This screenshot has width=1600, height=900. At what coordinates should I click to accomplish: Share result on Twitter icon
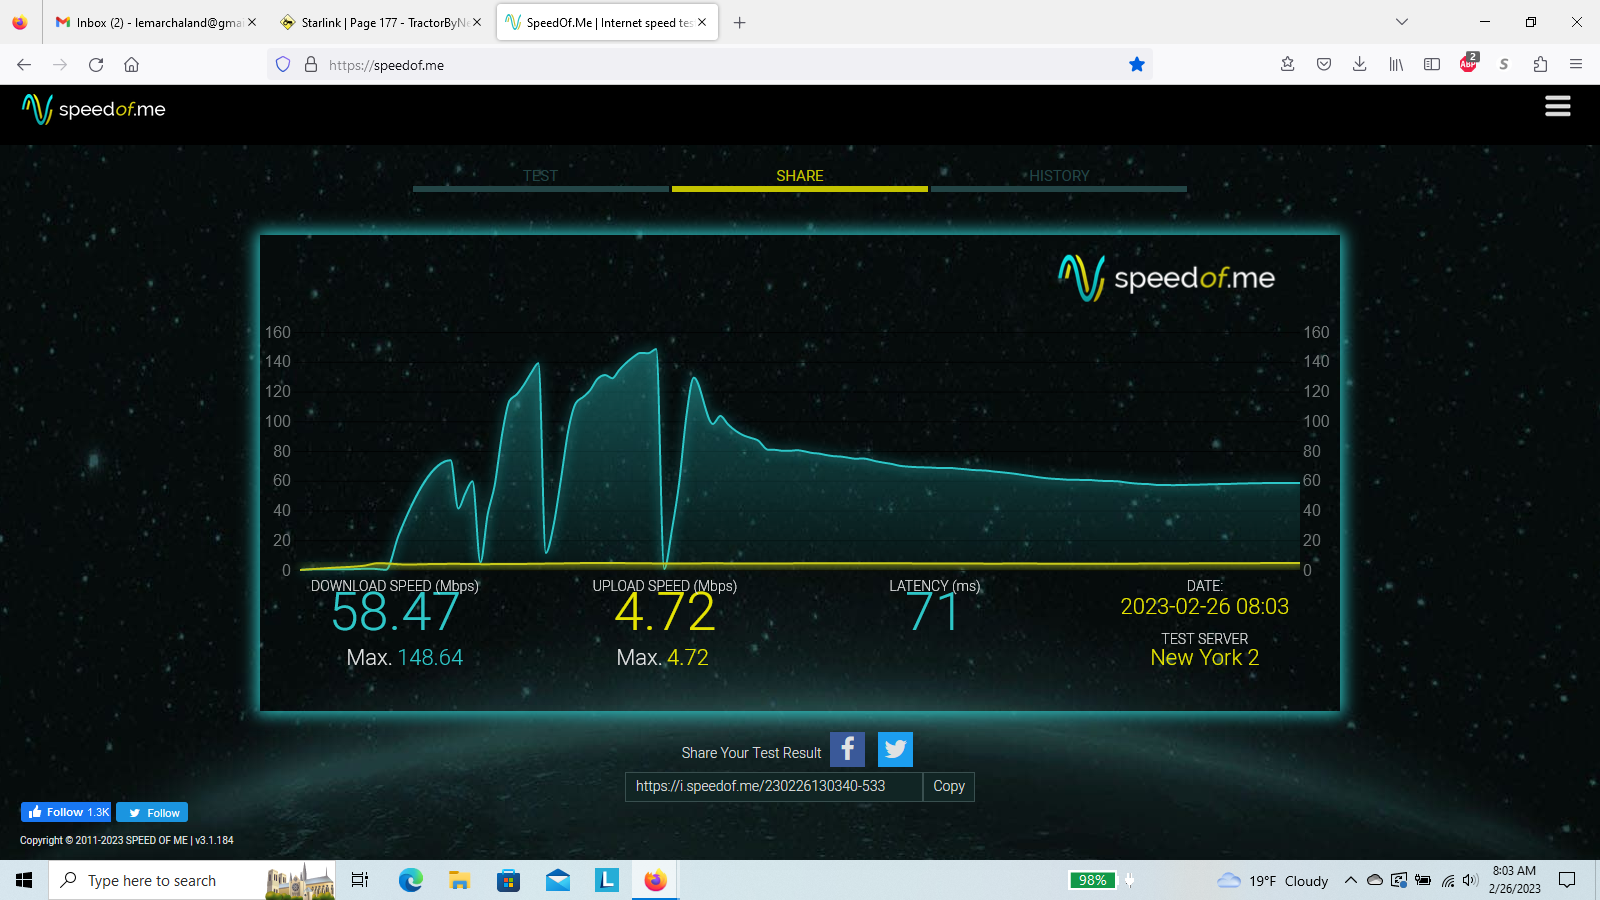click(895, 749)
